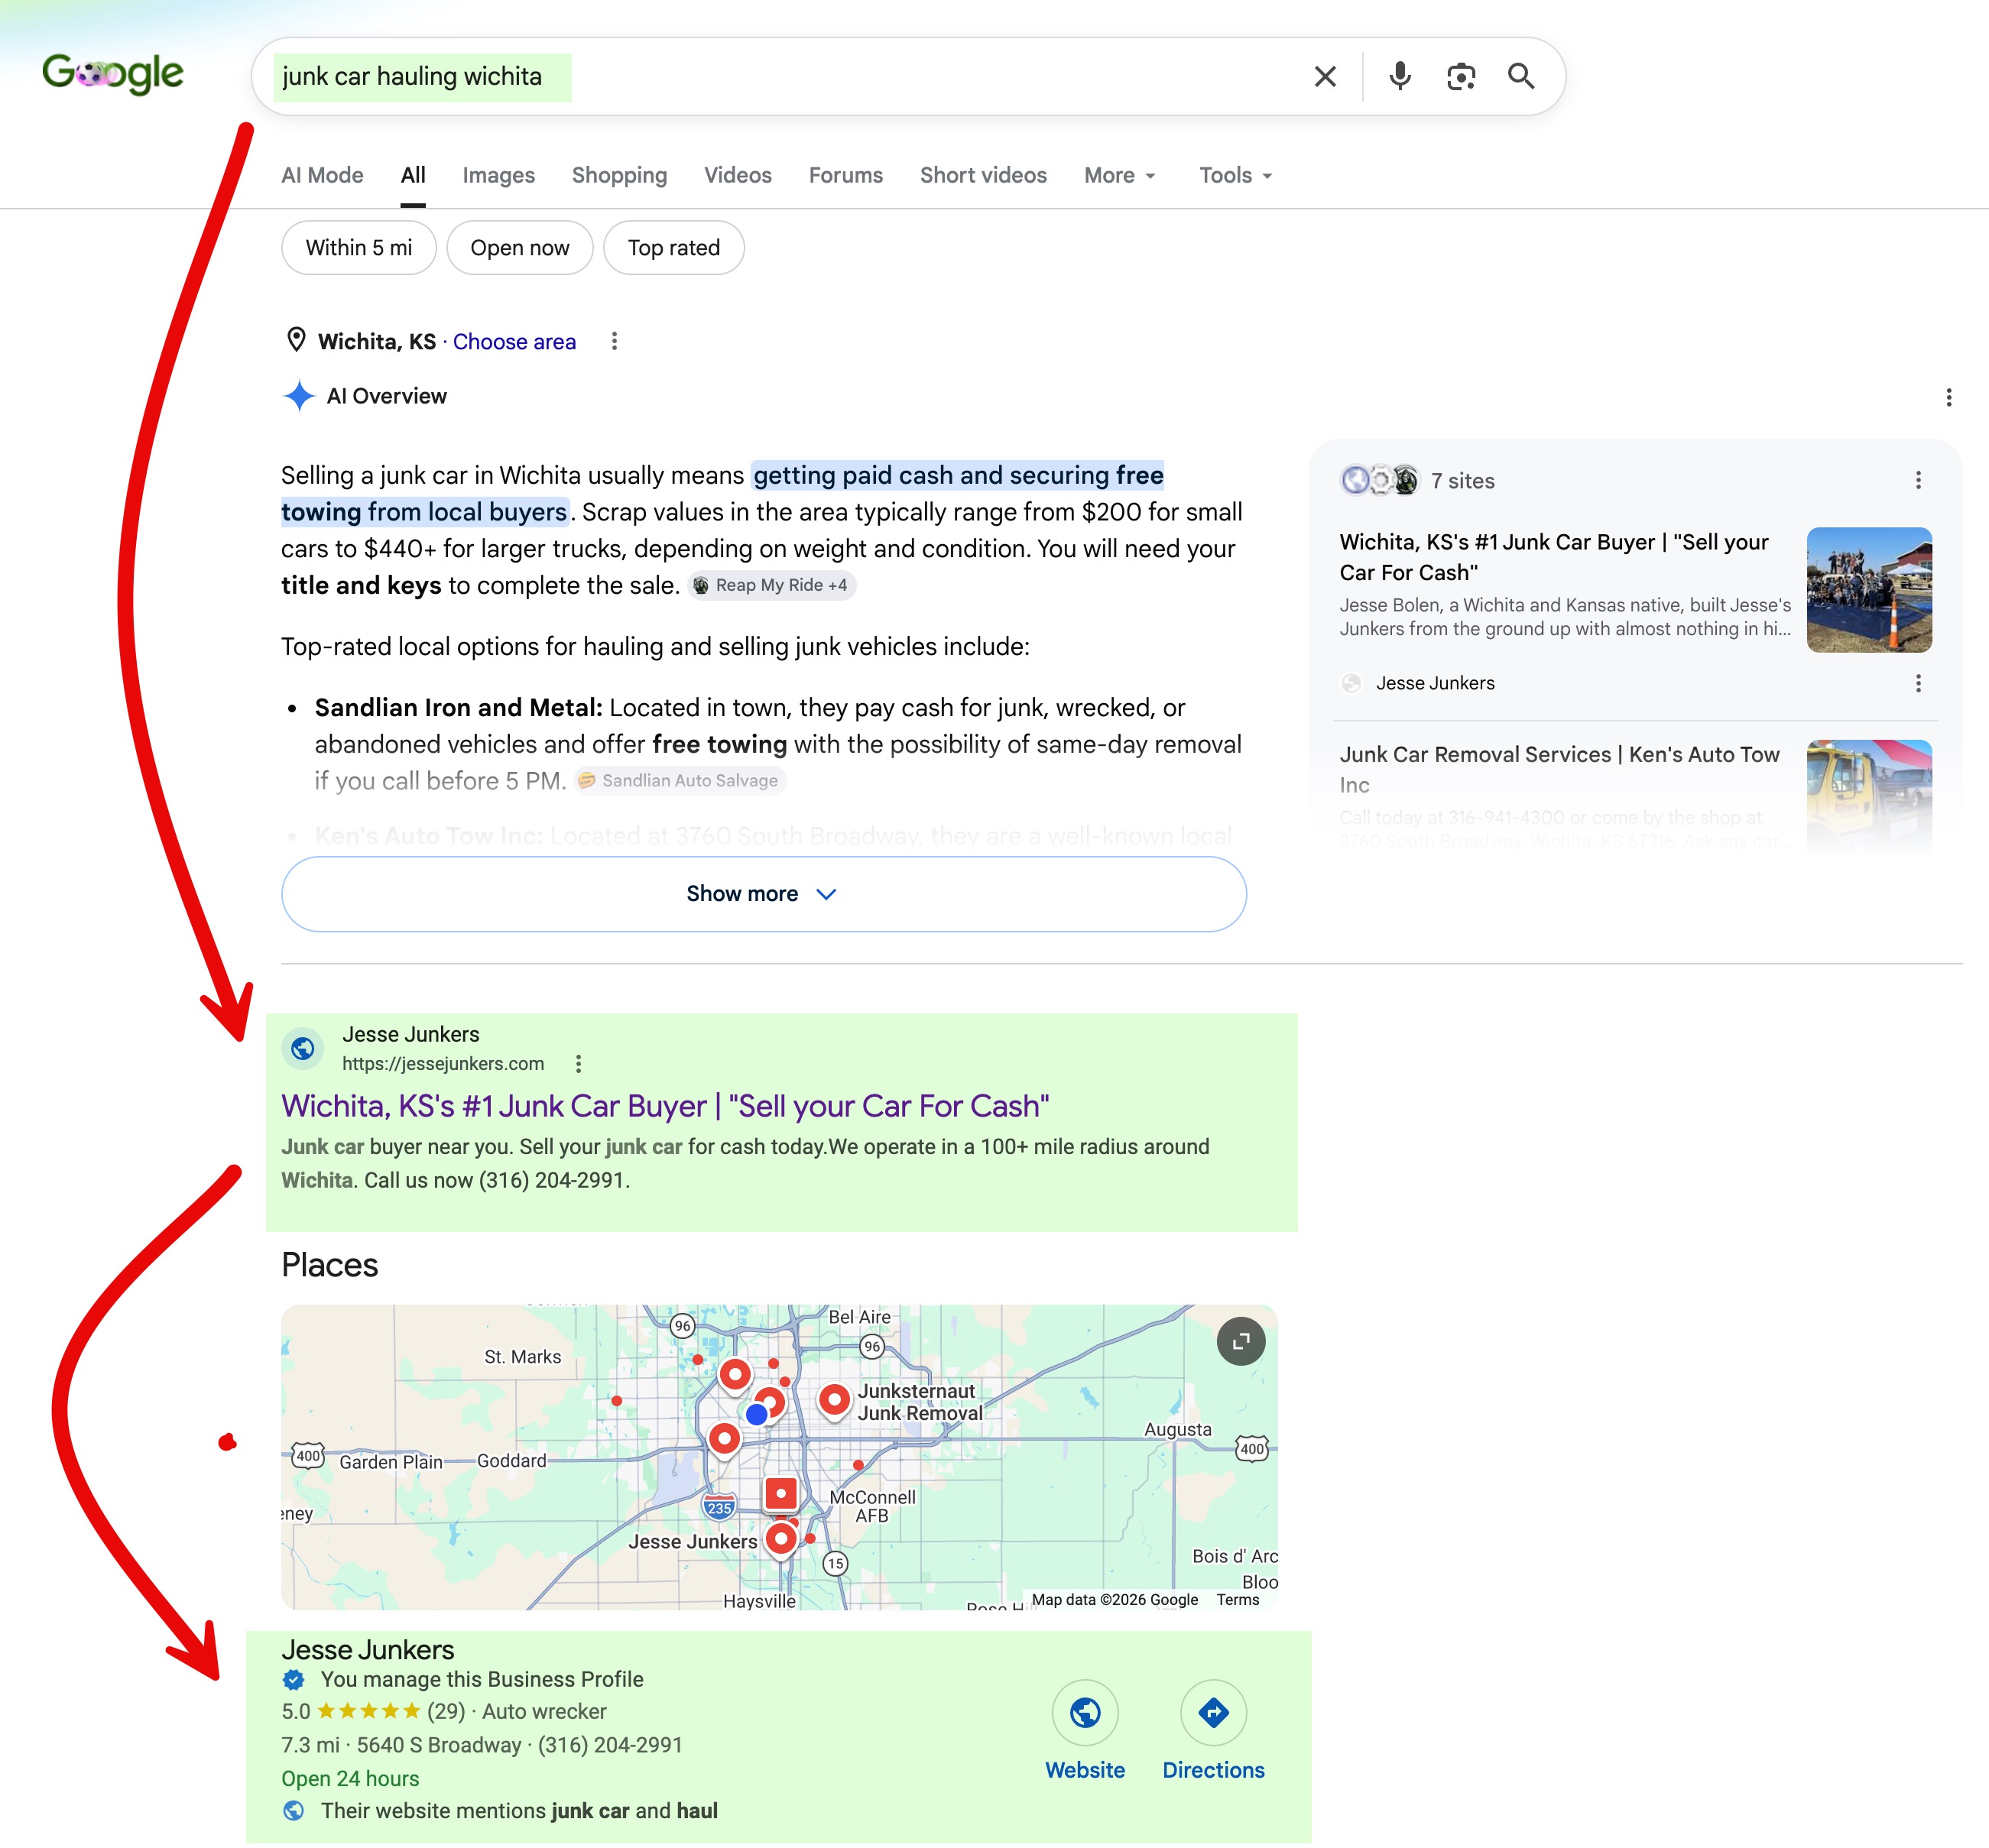This screenshot has width=1989, height=1848.
Task: Open the 'Junk Car Removal Services | Ken's Auto Tow Inc' card
Action: [x=1560, y=769]
